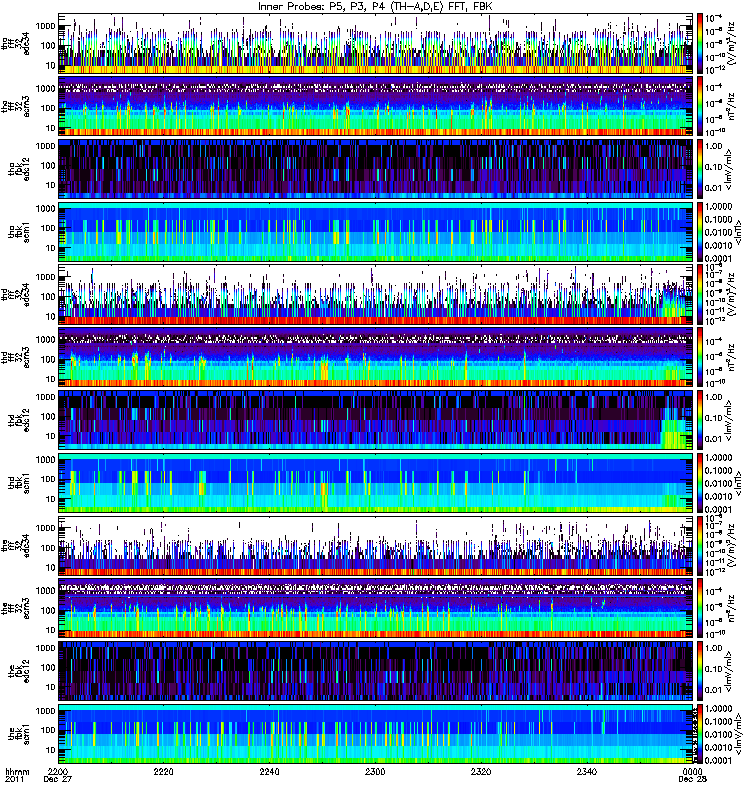Screen dimensions: 750x800
Task: Click the thd edc34 FFT spectrogram panel
Action: 376,294
